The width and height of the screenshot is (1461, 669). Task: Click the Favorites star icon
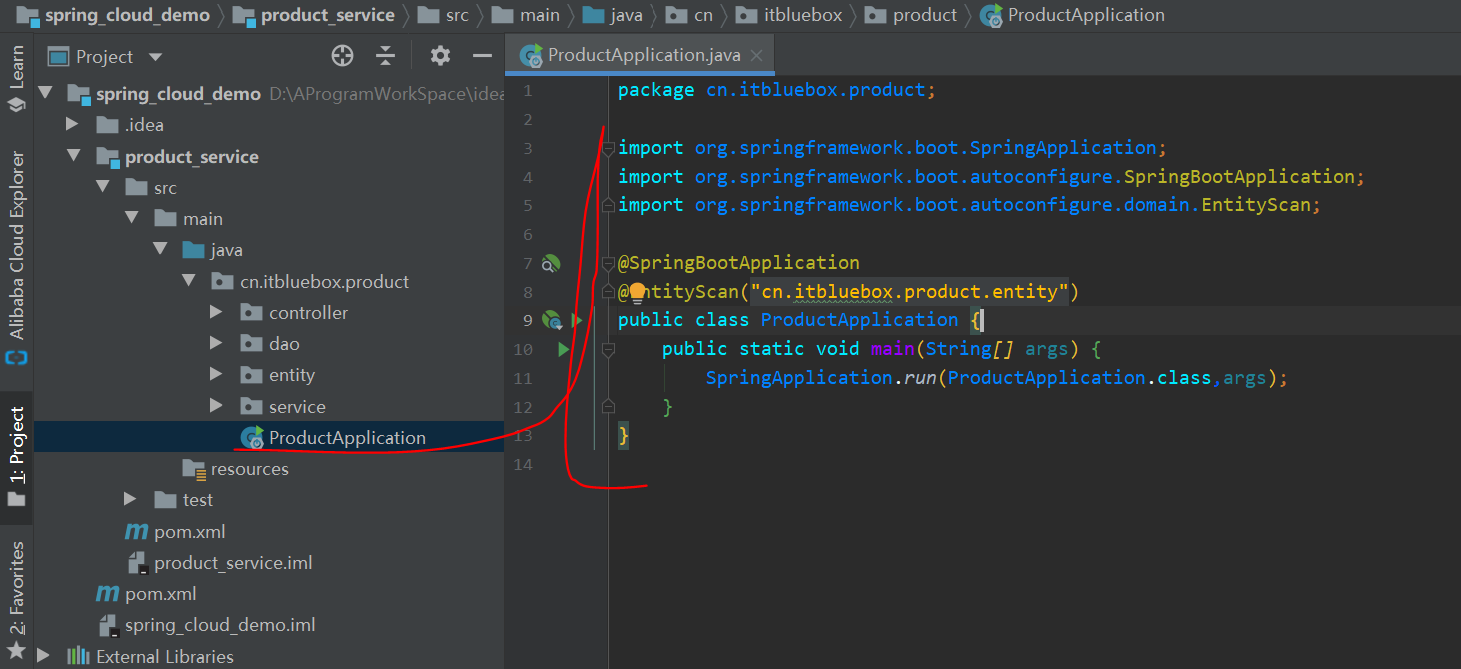(16, 651)
